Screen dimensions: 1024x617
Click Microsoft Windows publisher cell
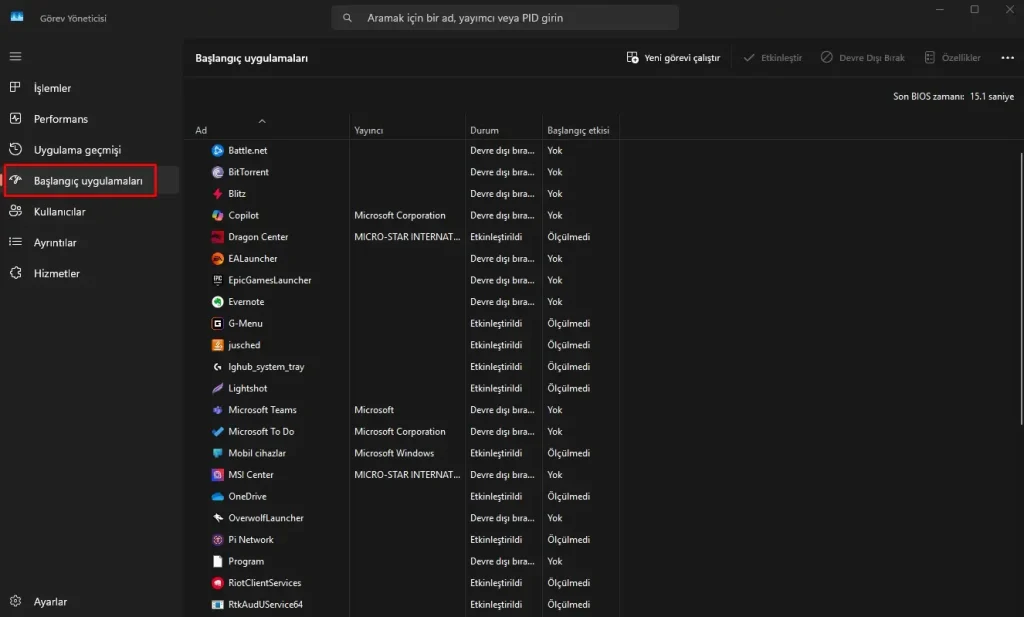[x=394, y=452]
